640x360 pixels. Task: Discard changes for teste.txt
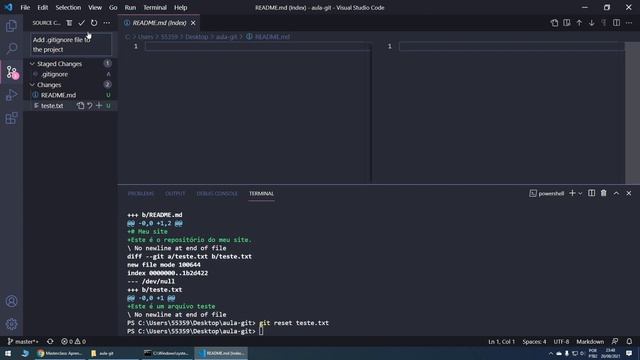tap(90, 106)
